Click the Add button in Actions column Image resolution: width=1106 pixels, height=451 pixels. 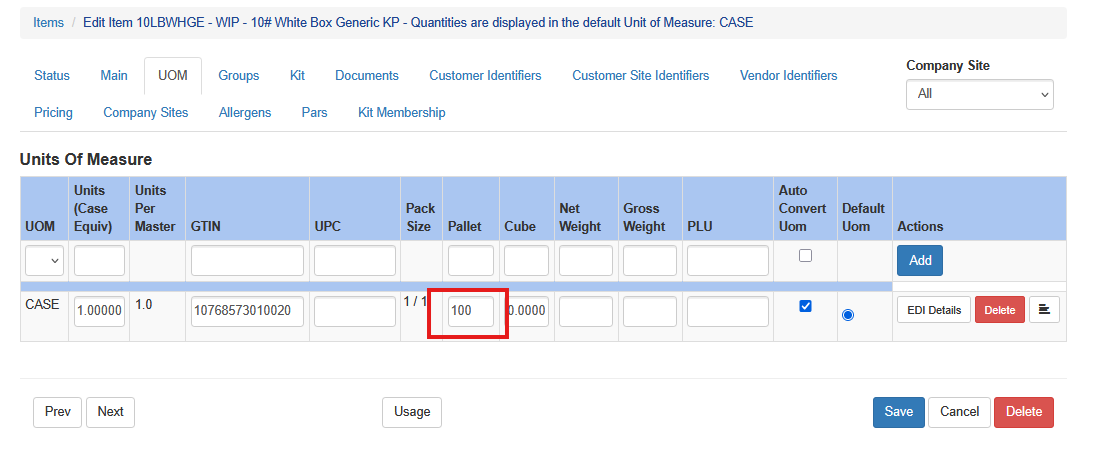click(920, 260)
